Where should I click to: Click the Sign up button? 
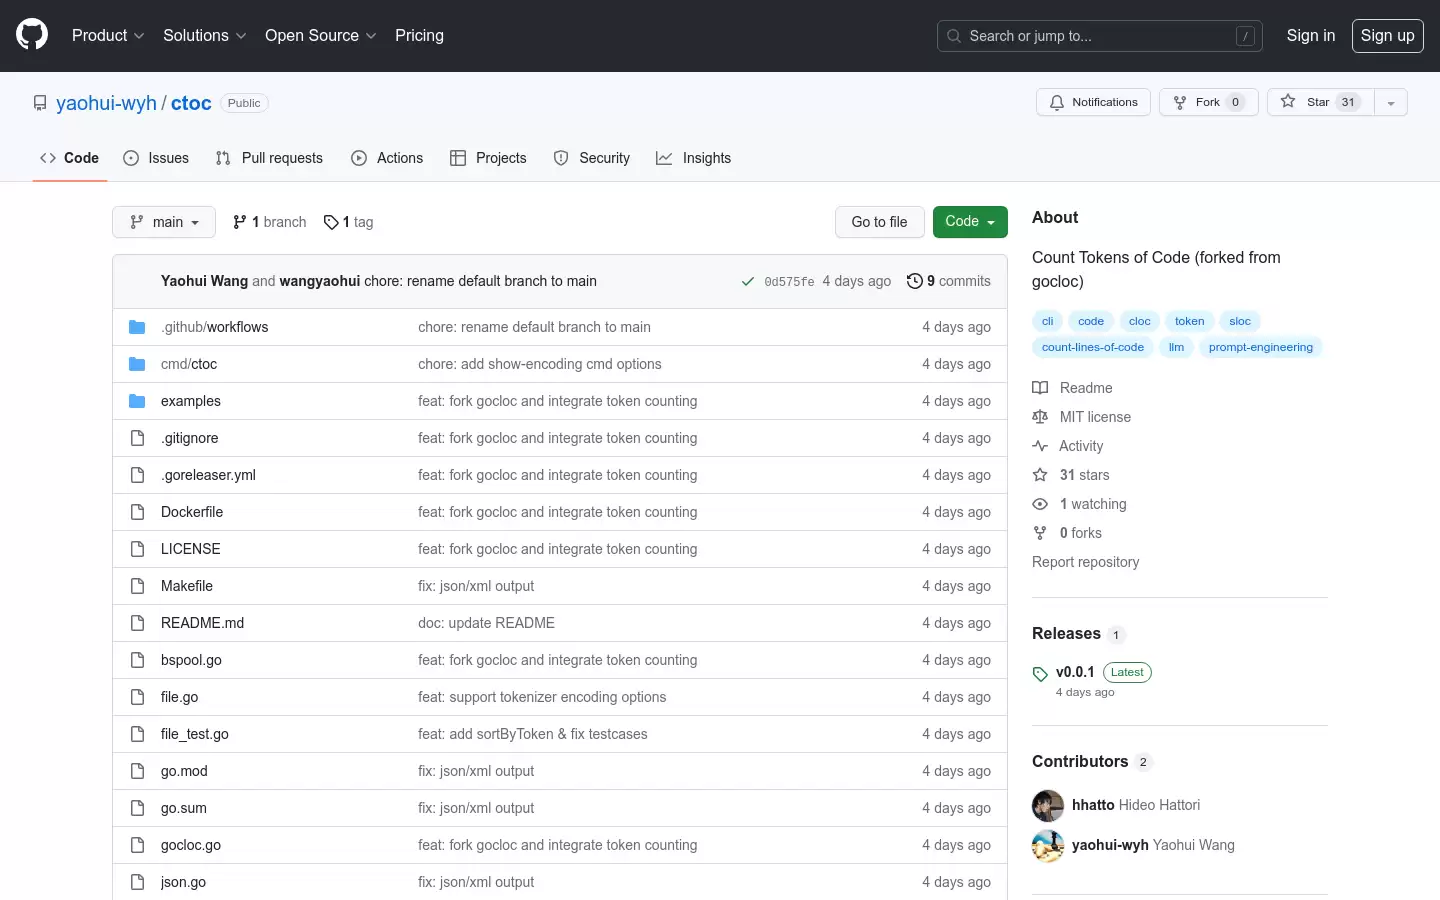[1388, 35]
